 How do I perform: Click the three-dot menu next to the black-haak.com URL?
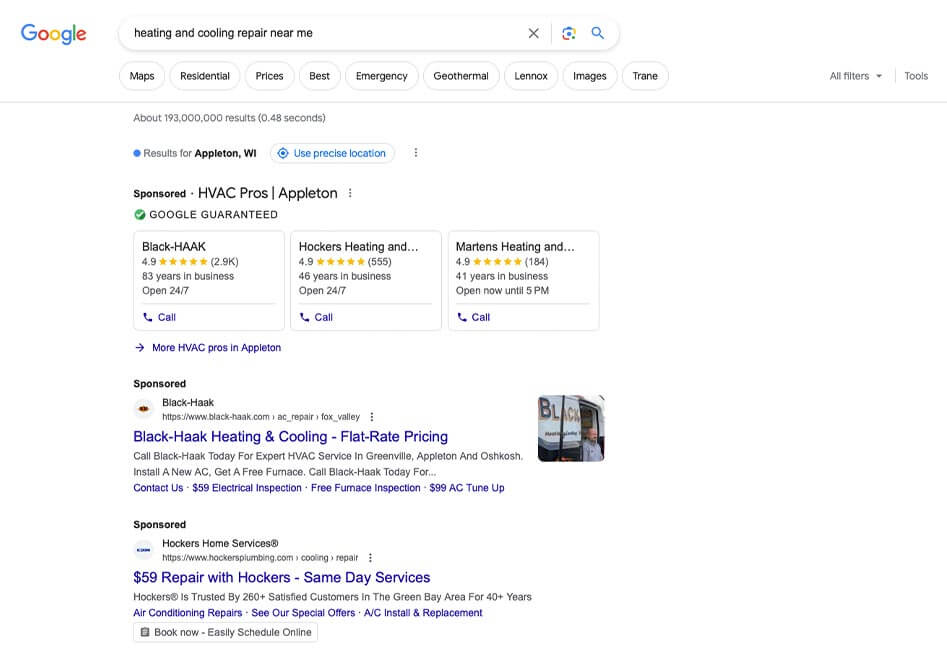372,417
